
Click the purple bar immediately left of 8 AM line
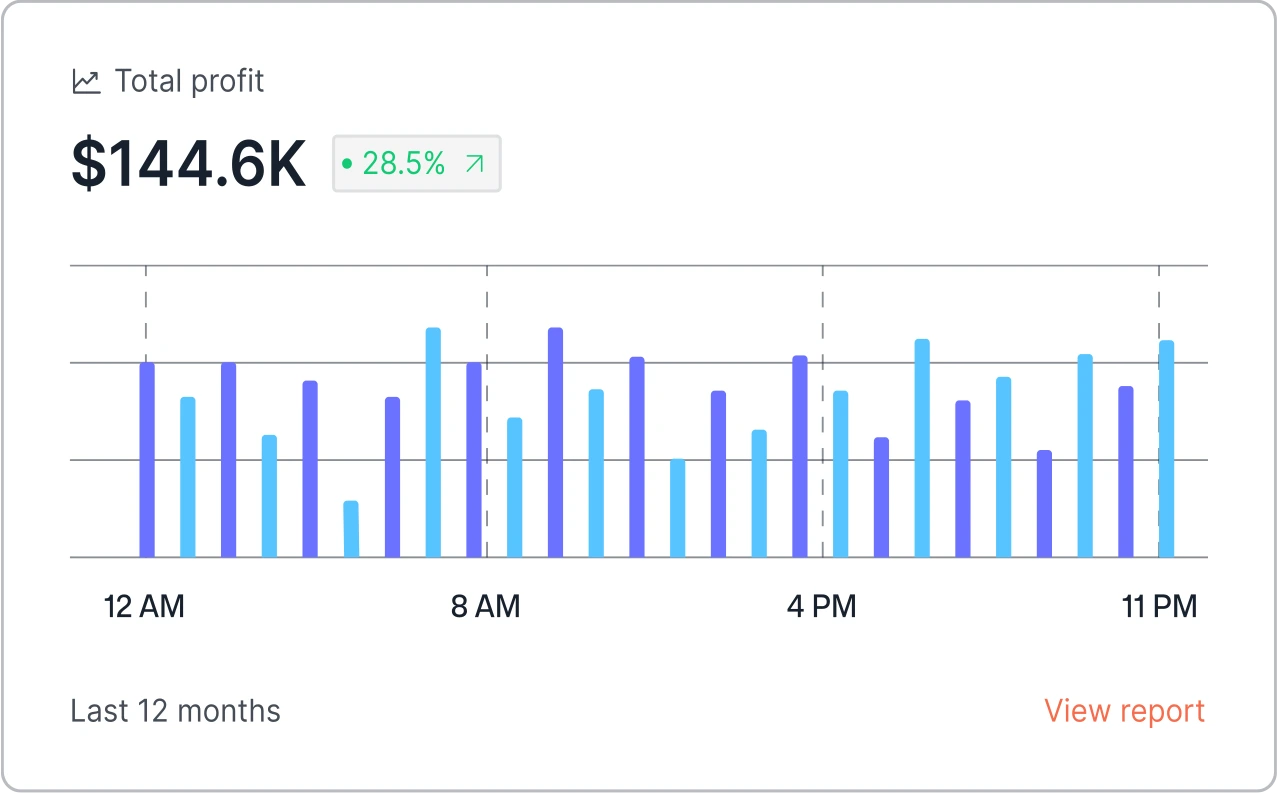tap(473, 460)
